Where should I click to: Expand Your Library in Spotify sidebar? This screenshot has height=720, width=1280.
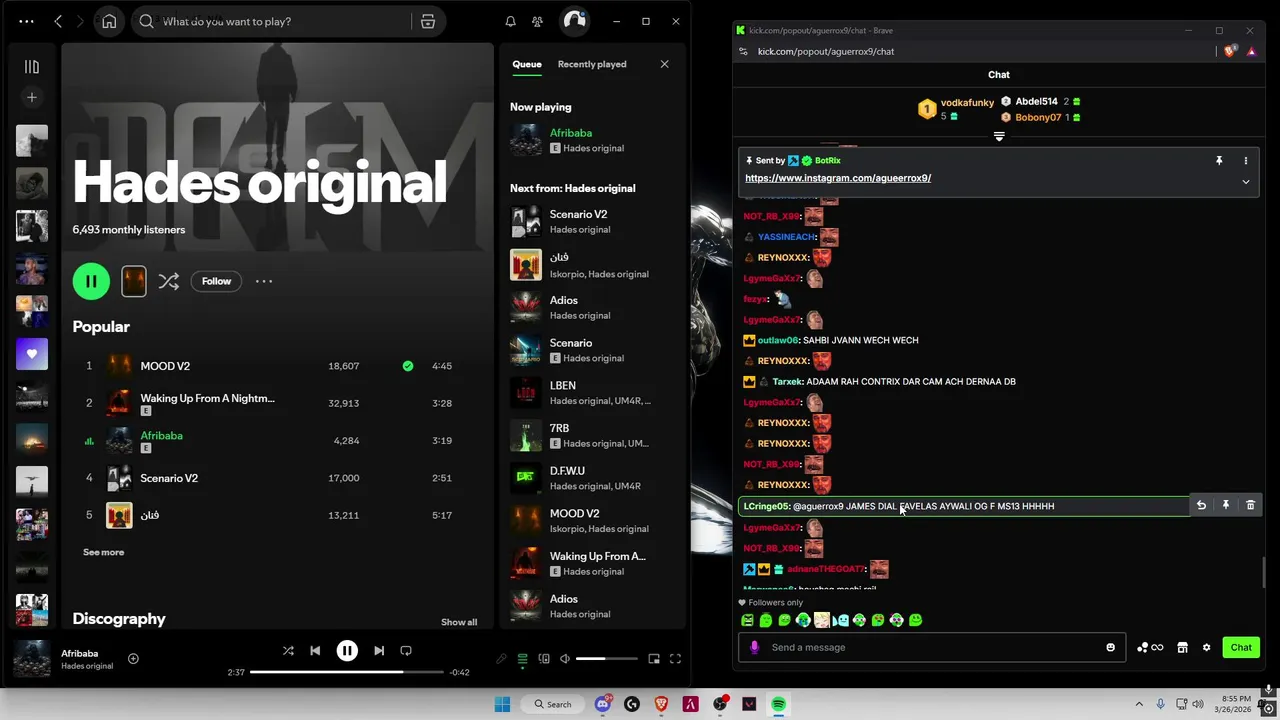[x=32, y=66]
